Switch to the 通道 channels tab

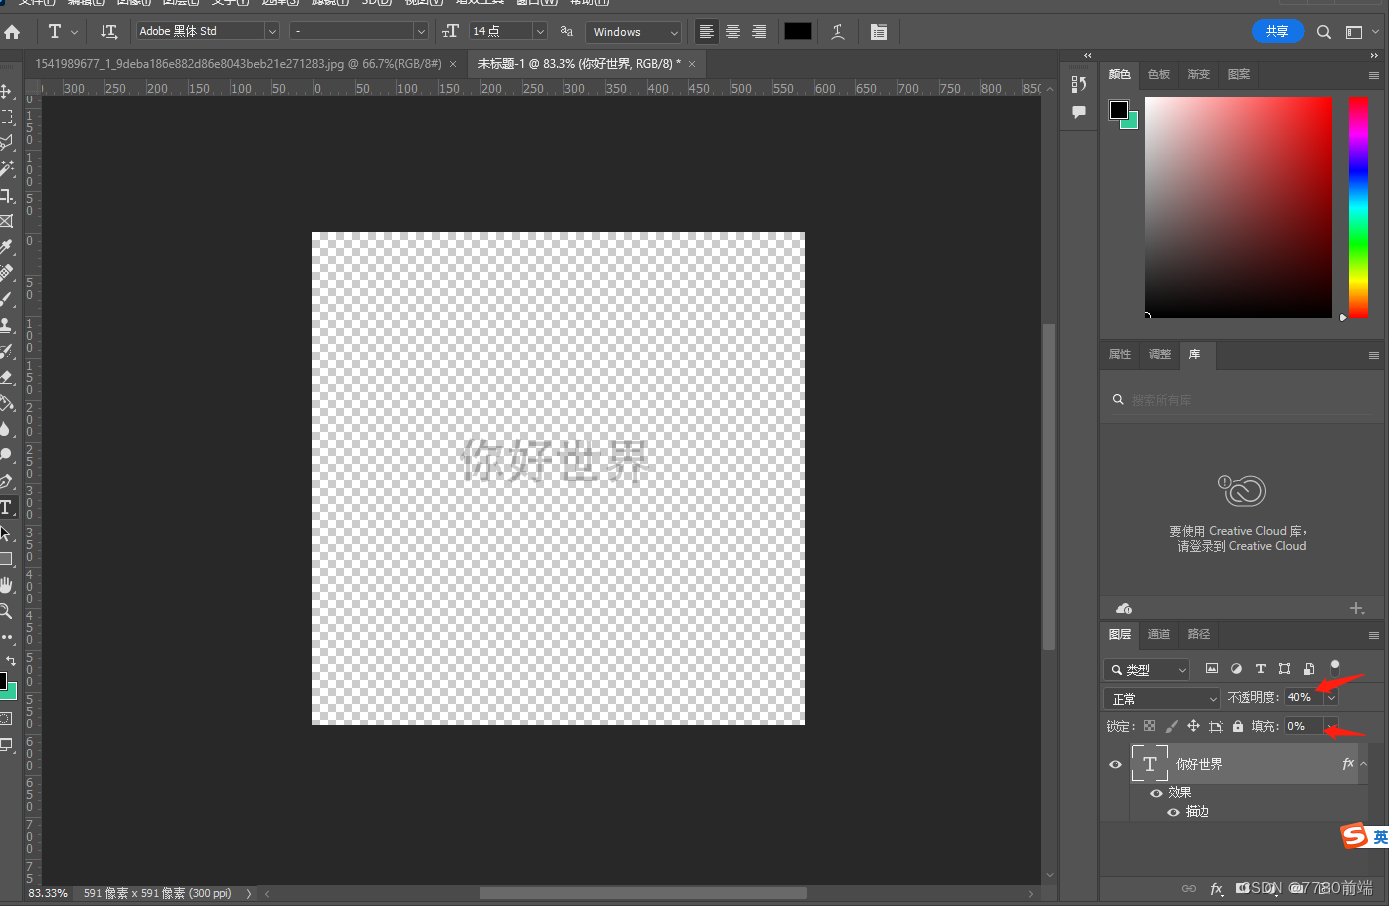point(1159,635)
